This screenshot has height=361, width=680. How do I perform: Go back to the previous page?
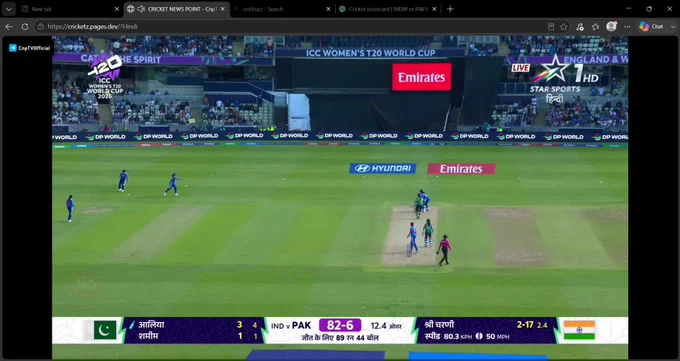(9, 26)
